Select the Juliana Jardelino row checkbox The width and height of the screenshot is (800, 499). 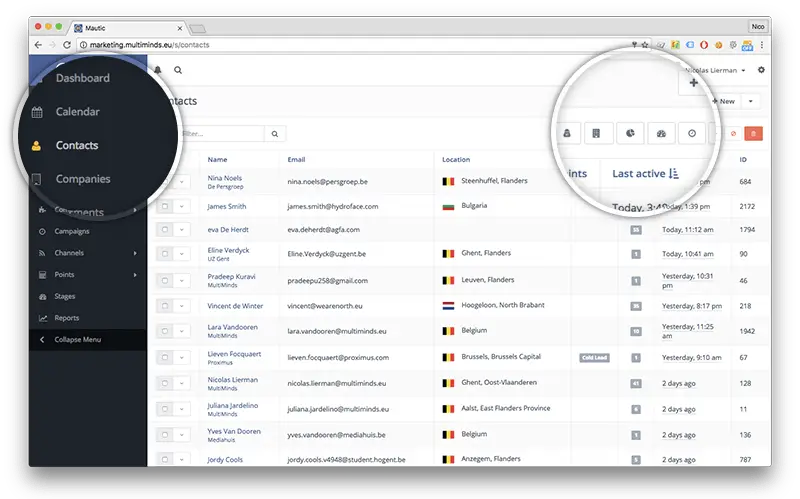point(165,409)
